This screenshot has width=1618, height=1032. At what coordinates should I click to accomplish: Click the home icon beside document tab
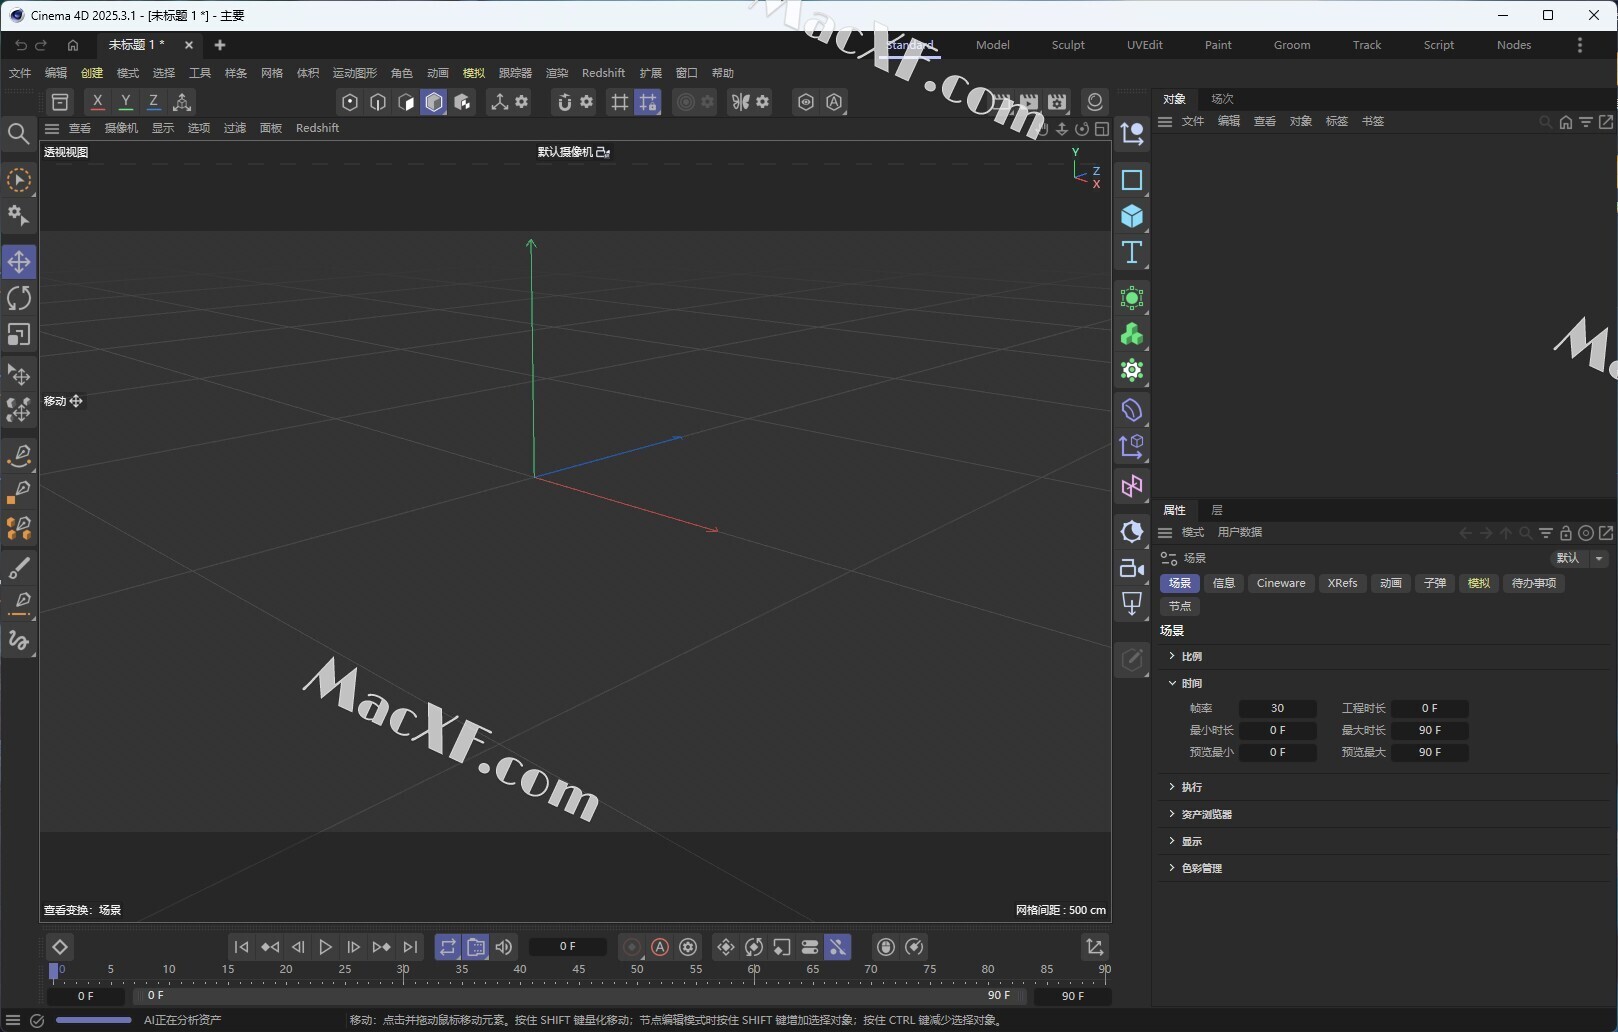pyautogui.click(x=73, y=45)
